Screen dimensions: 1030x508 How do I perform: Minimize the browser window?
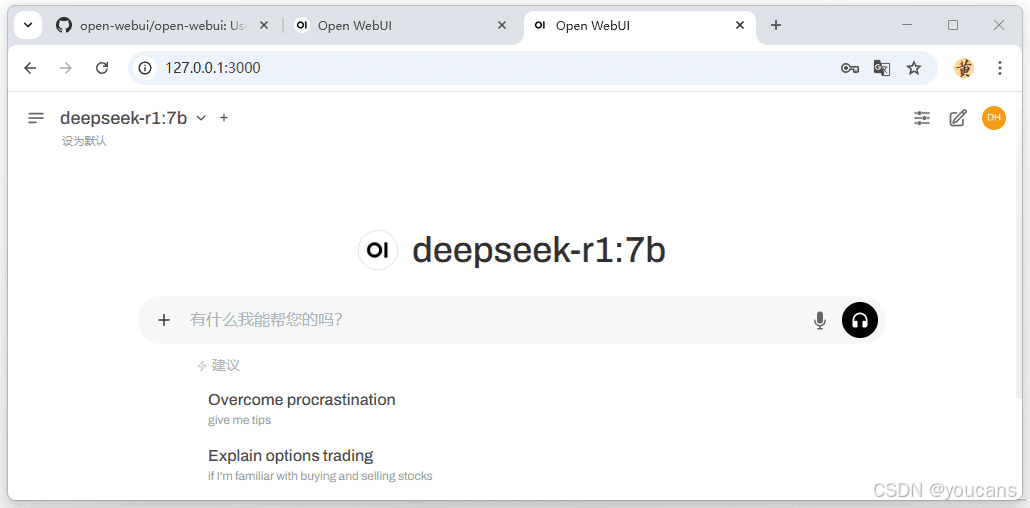point(908,25)
